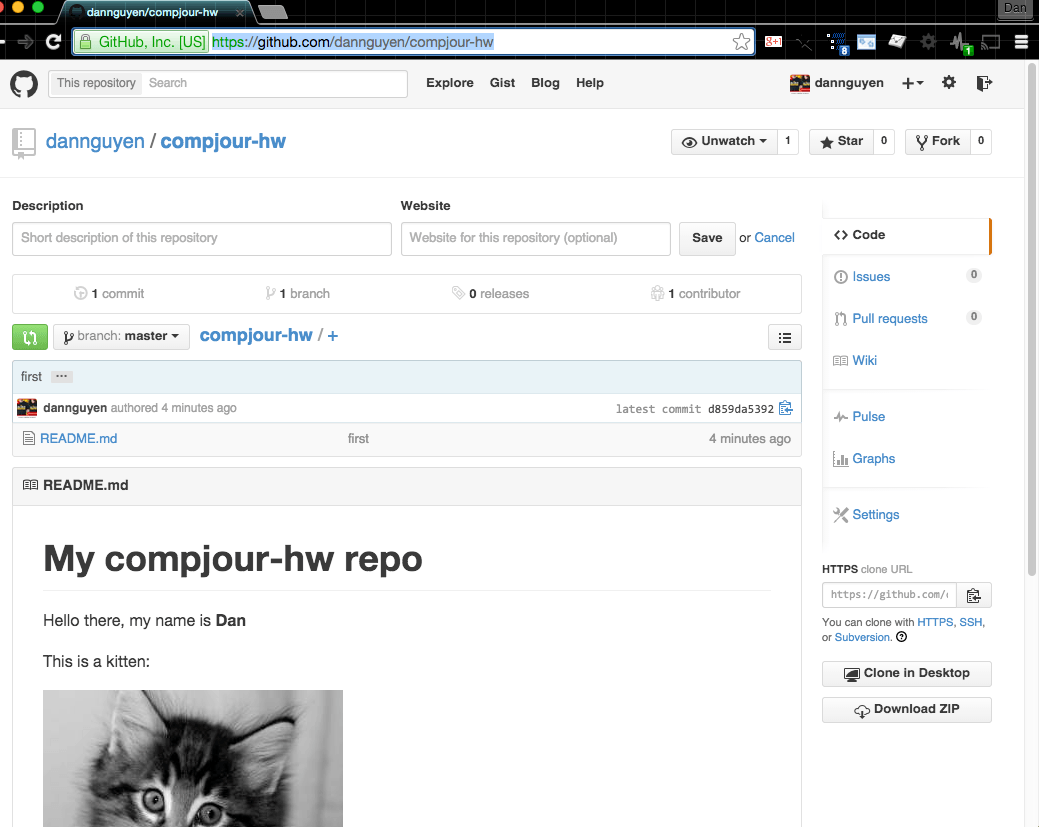The width and height of the screenshot is (1039, 827).
Task: Reload the page in the browser toolbar
Action: [x=54, y=42]
